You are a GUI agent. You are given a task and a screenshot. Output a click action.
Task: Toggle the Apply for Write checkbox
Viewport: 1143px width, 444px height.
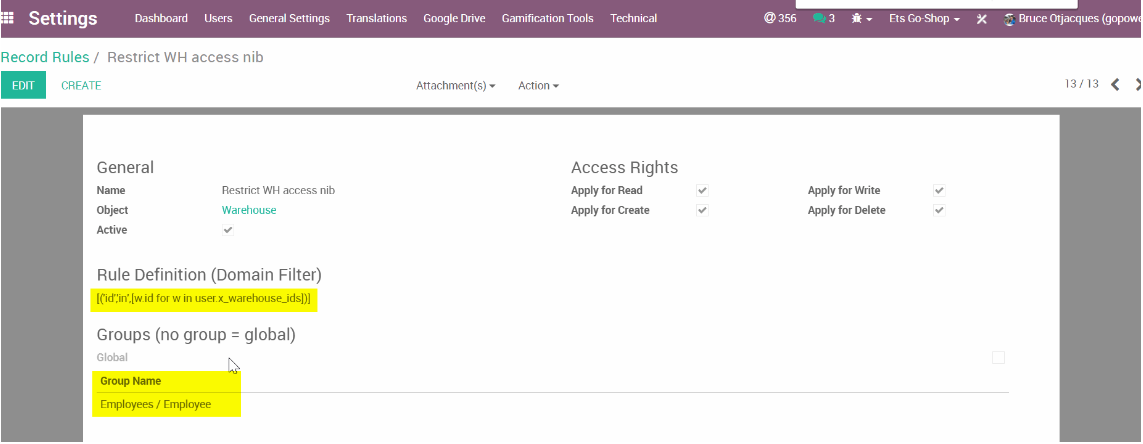(x=938, y=190)
